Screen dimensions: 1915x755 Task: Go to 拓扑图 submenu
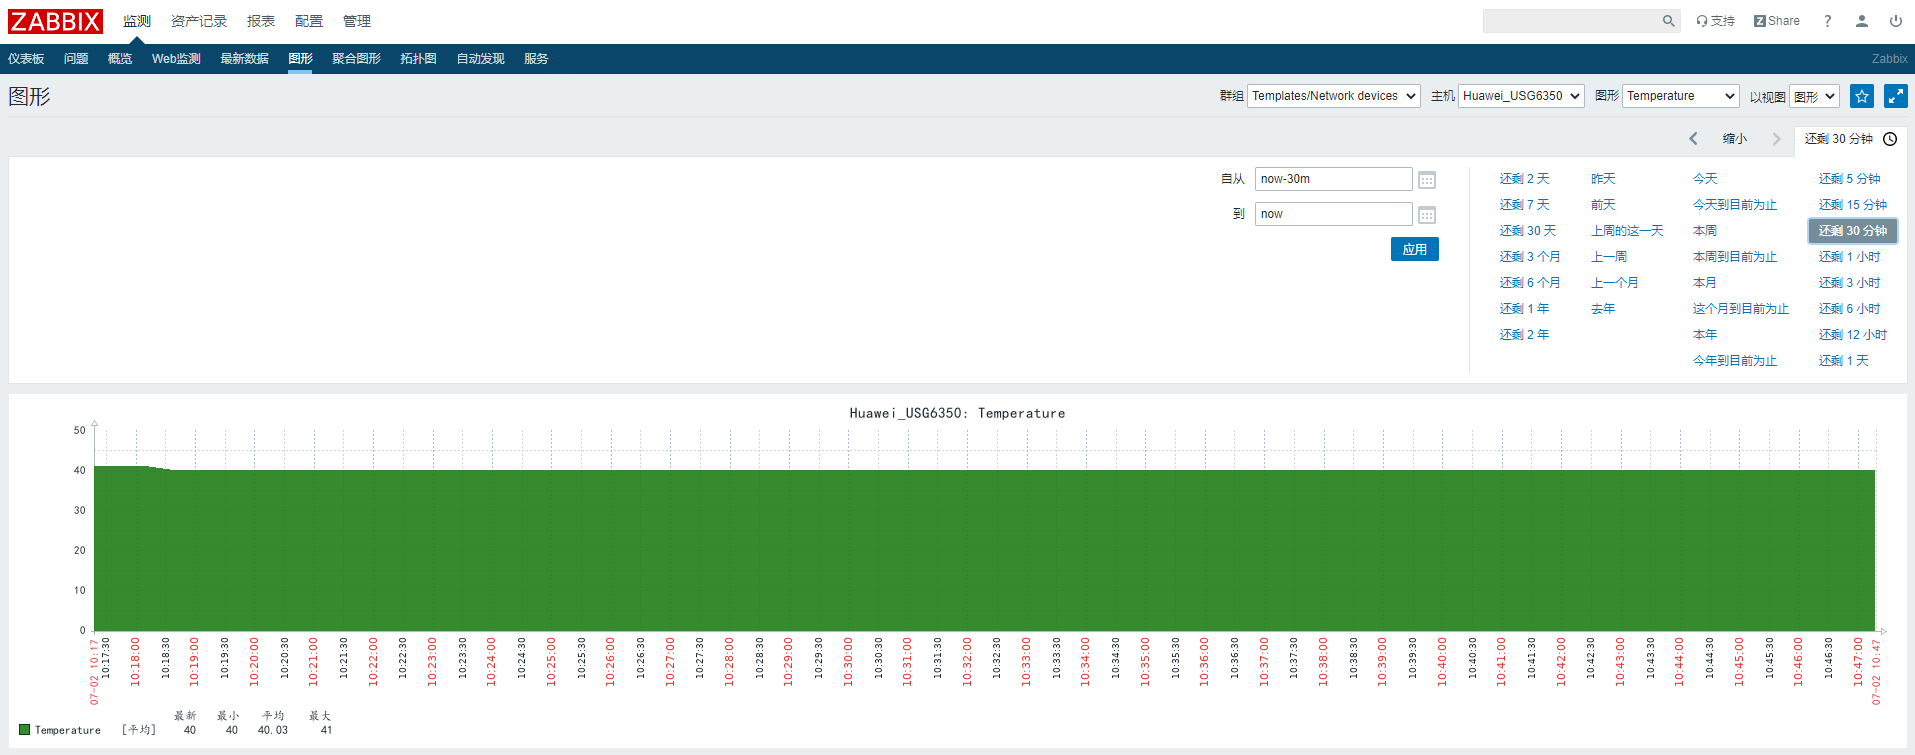click(419, 59)
